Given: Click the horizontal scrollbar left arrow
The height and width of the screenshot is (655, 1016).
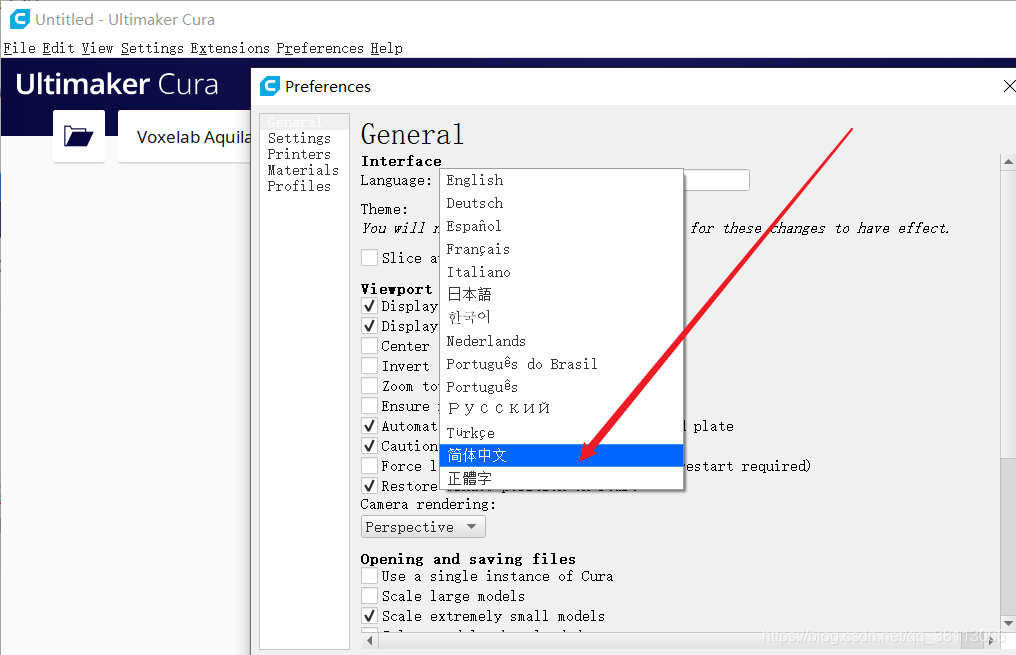Looking at the screenshot, I should click(x=369, y=641).
